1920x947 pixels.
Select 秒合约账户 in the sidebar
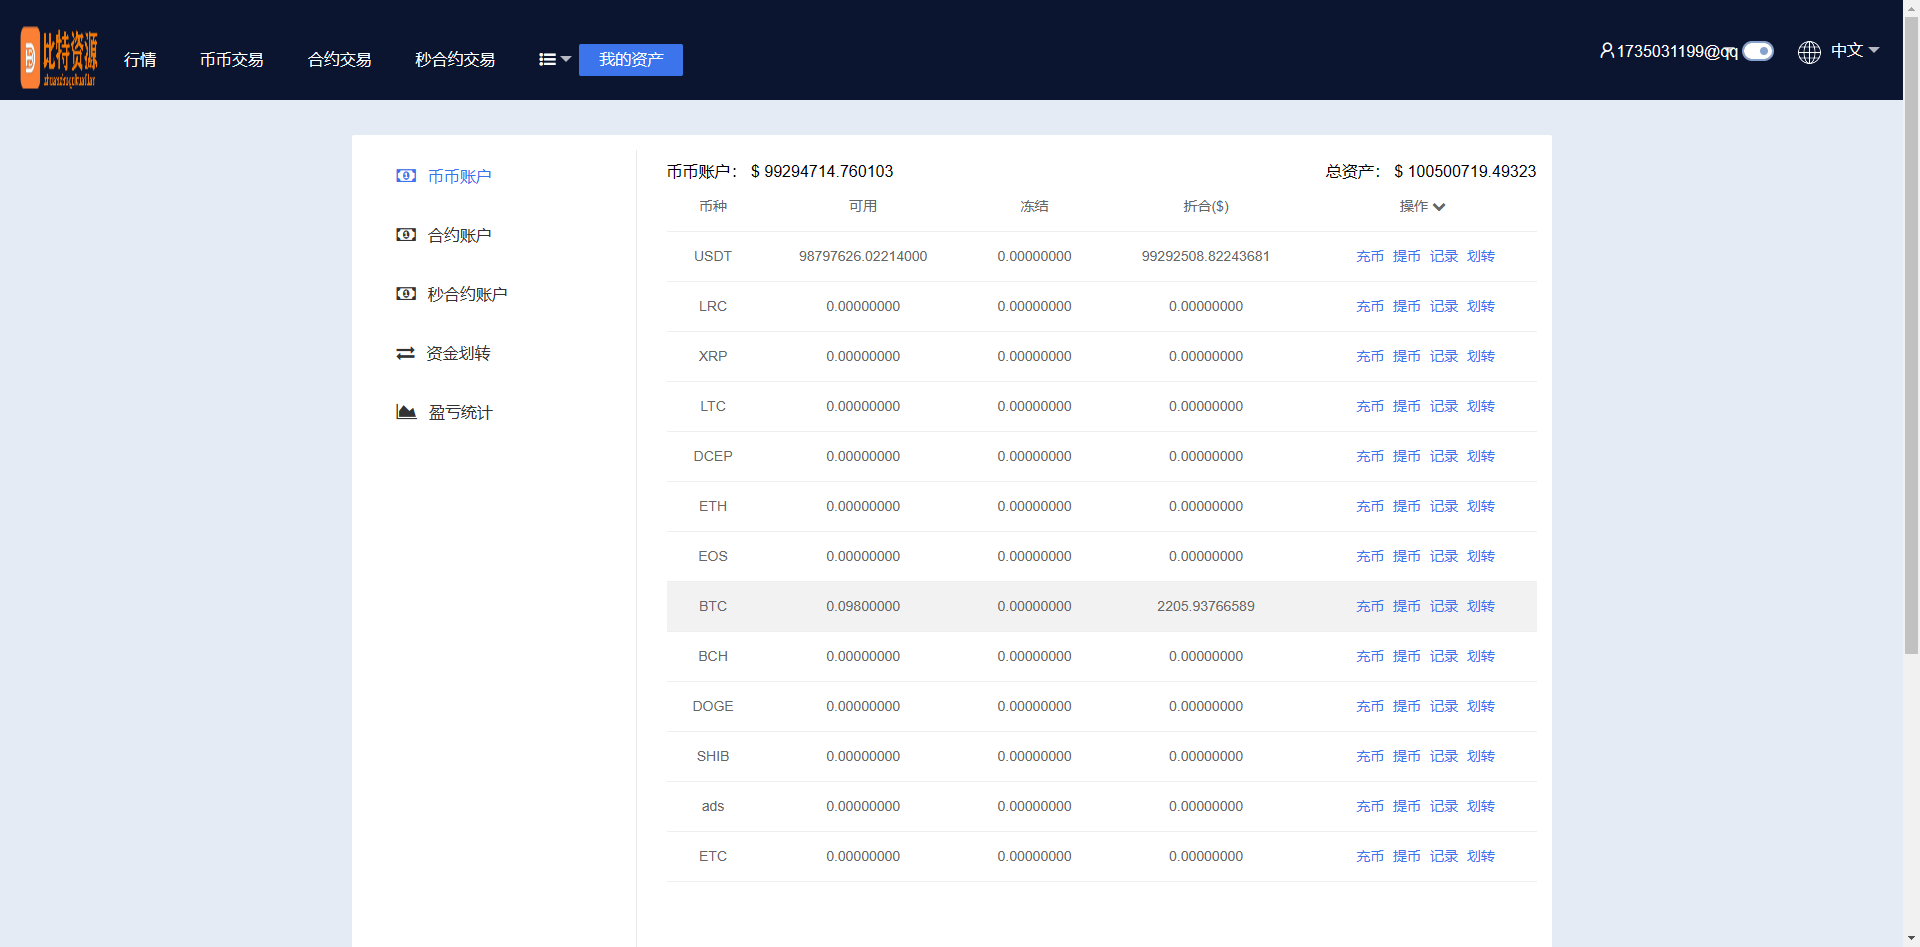[x=468, y=294]
